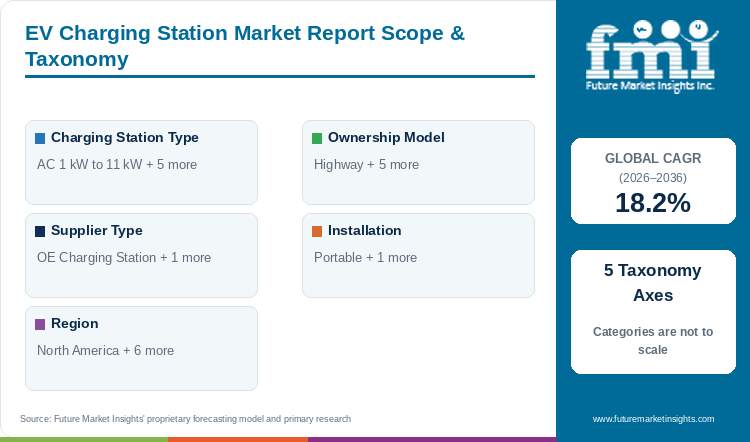The height and width of the screenshot is (442, 750).
Task: Click the '5 Taxonomy Axes' text
Action: coord(653,283)
